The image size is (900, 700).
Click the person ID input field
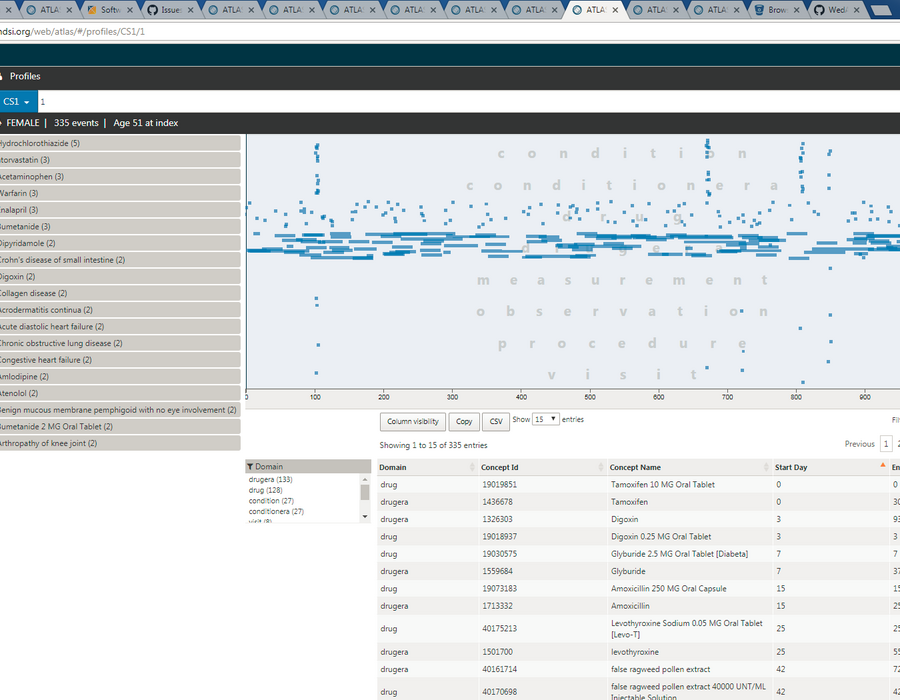pos(468,102)
